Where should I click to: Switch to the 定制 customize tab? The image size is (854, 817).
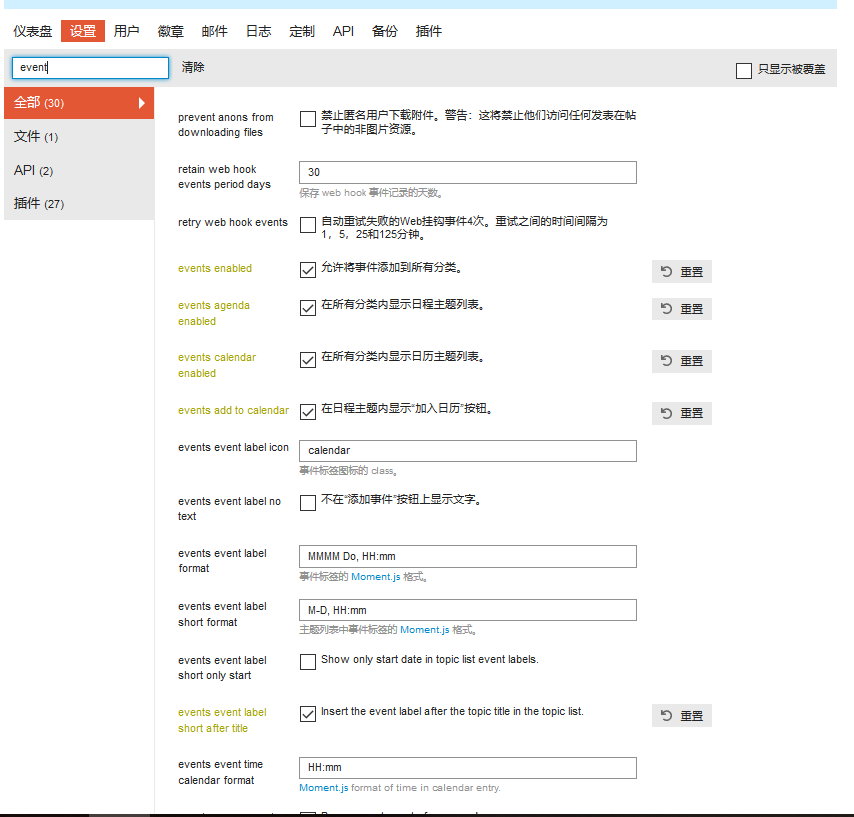(x=302, y=31)
